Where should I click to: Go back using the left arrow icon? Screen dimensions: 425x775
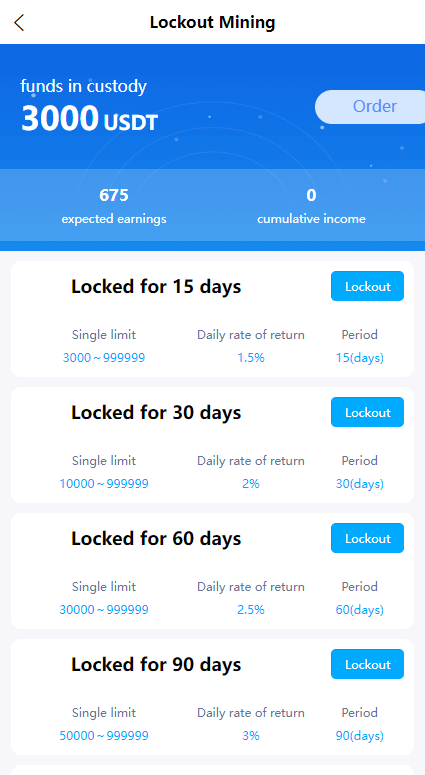19,23
